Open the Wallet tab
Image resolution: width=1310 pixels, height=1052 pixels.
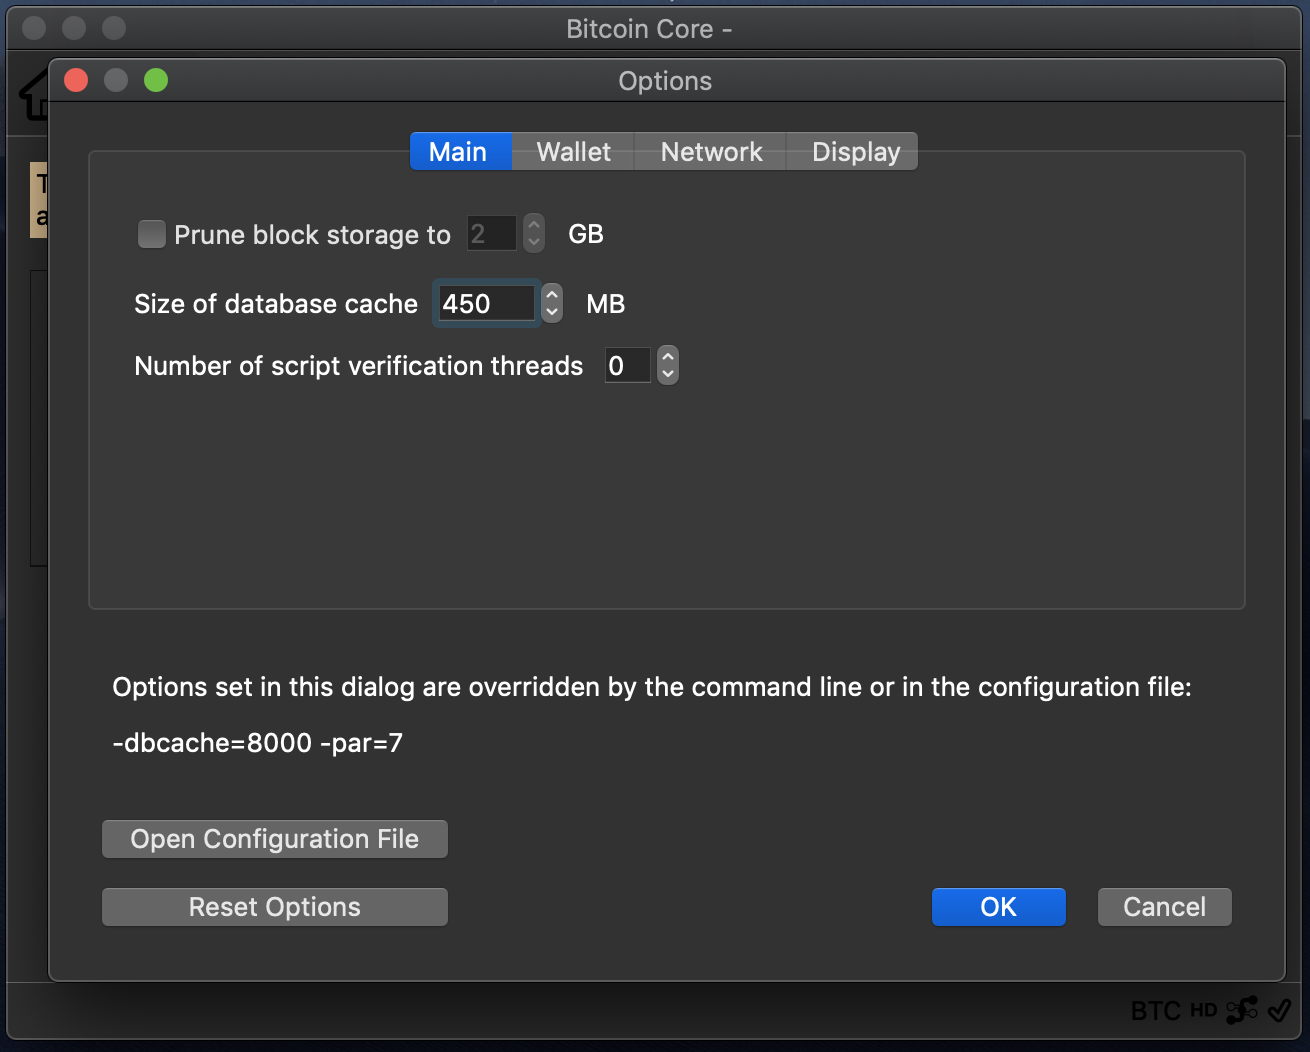point(573,152)
